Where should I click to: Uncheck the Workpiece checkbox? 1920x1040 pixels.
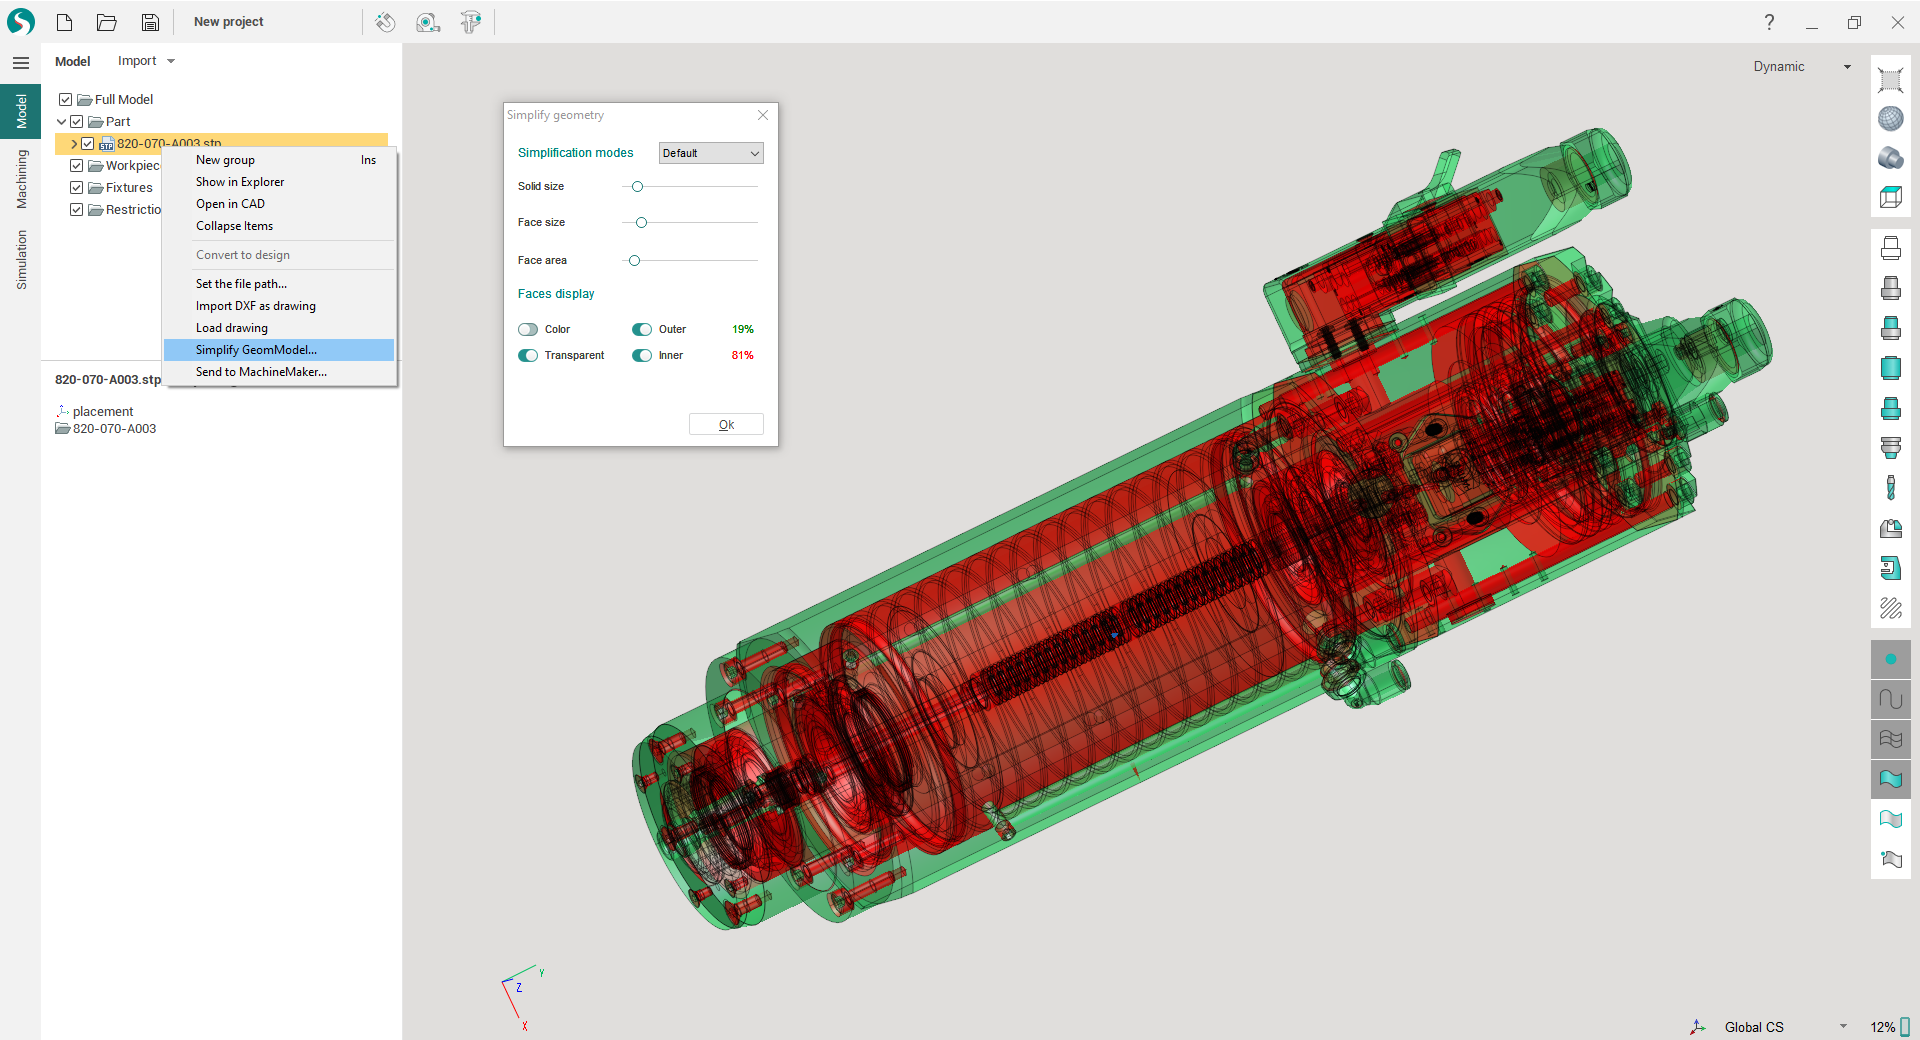[x=76, y=165]
